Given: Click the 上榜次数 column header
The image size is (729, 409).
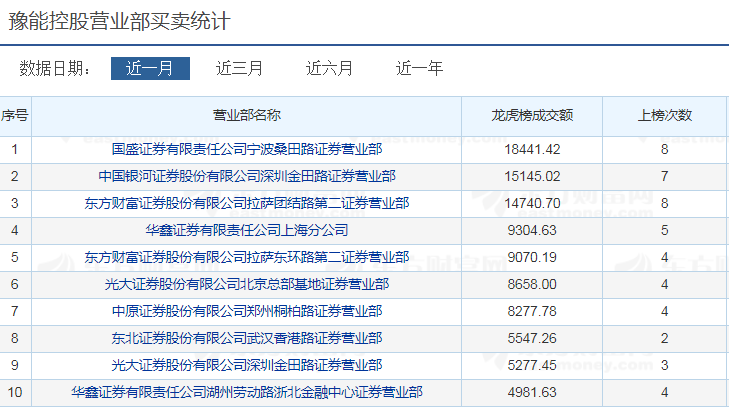Looking at the screenshot, I should [665, 115].
